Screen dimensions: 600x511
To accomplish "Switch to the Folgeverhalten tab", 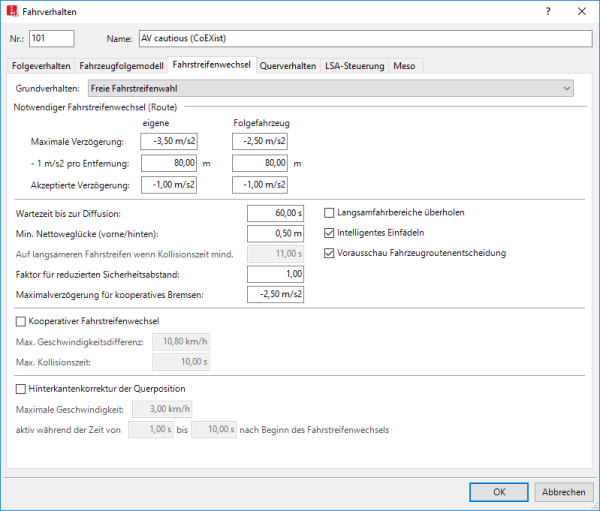I will [x=41, y=66].
